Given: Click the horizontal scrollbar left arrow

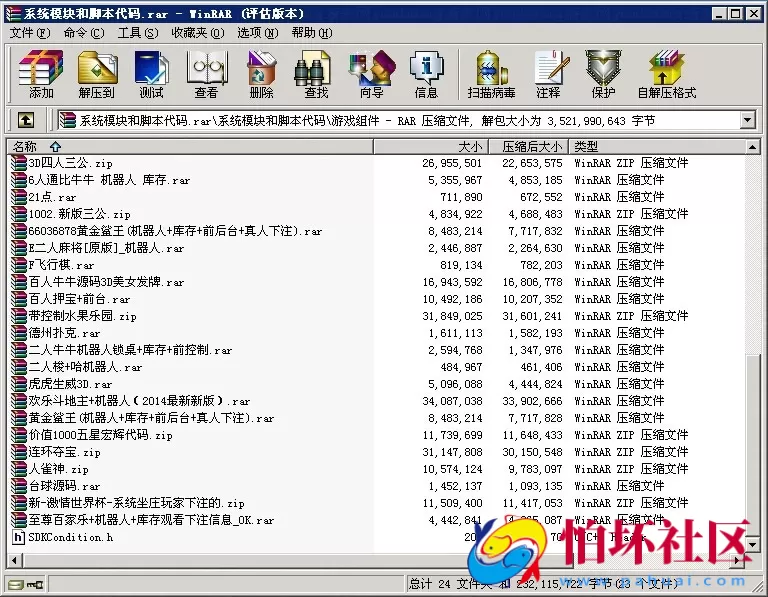Looking at the screenshot, I should 15,561.
